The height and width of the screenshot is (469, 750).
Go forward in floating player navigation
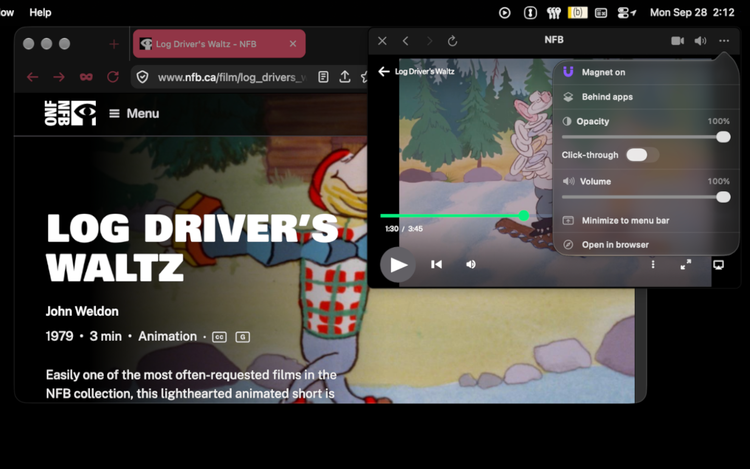[430, 41]
